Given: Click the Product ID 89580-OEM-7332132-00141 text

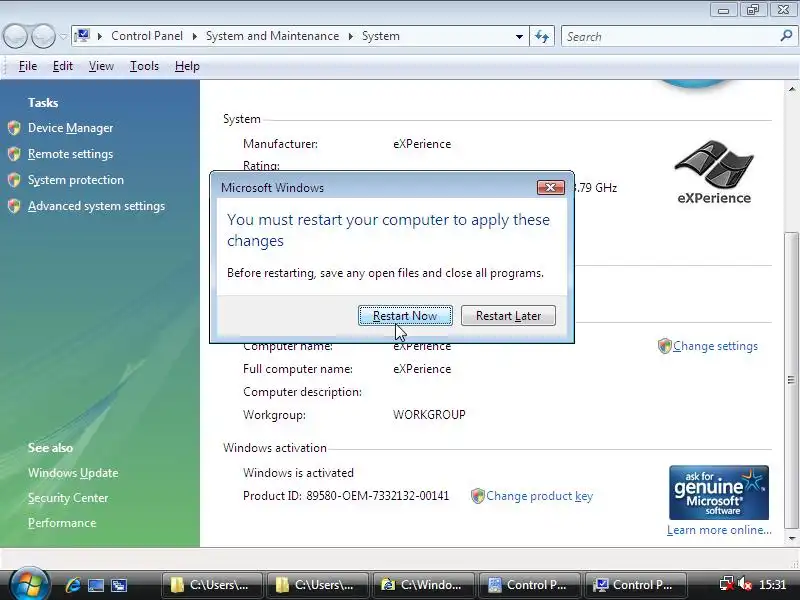Looking at the screenshot, I should coord(346,496).
